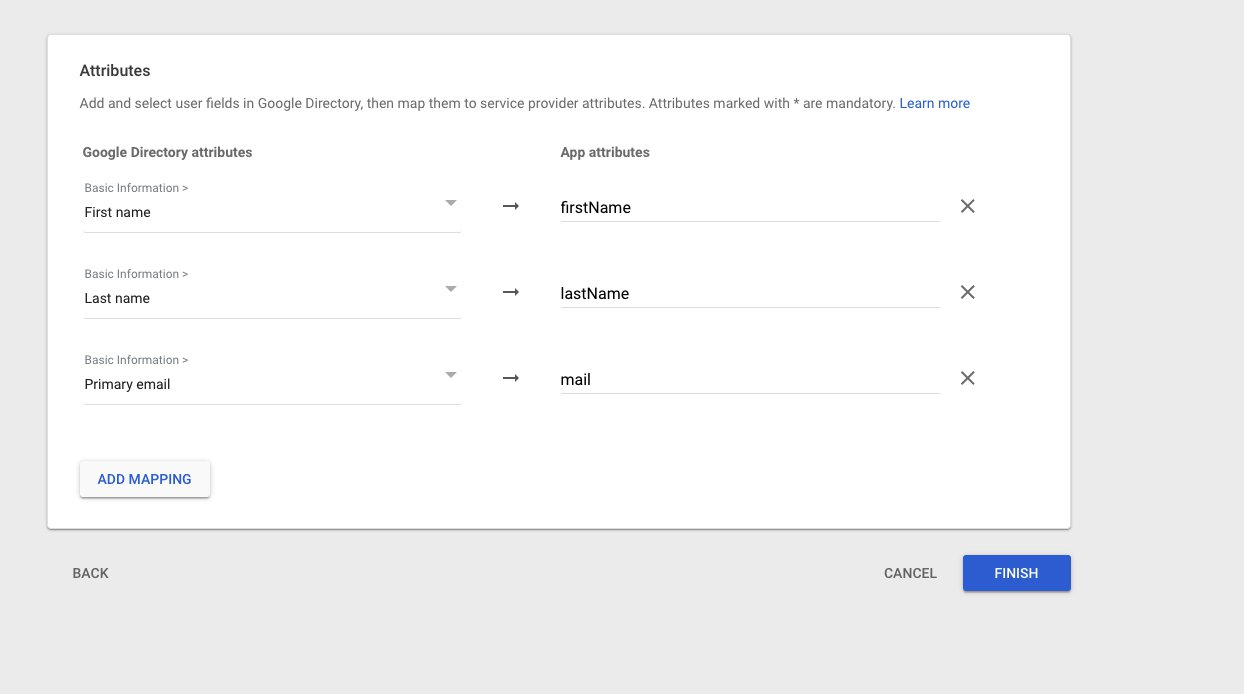Open the Learn more link
1244x694 pixels.
click(x=934, y=103)
